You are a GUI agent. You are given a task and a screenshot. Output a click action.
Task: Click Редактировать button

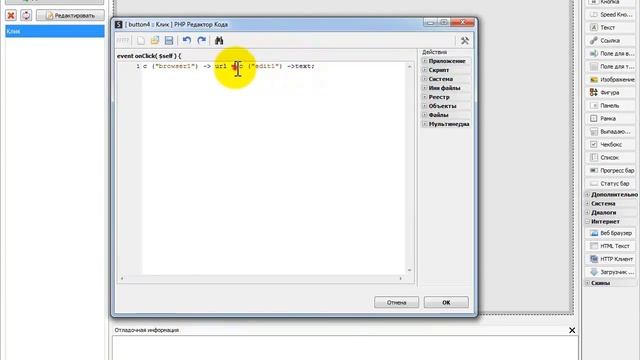pos(70,16)
